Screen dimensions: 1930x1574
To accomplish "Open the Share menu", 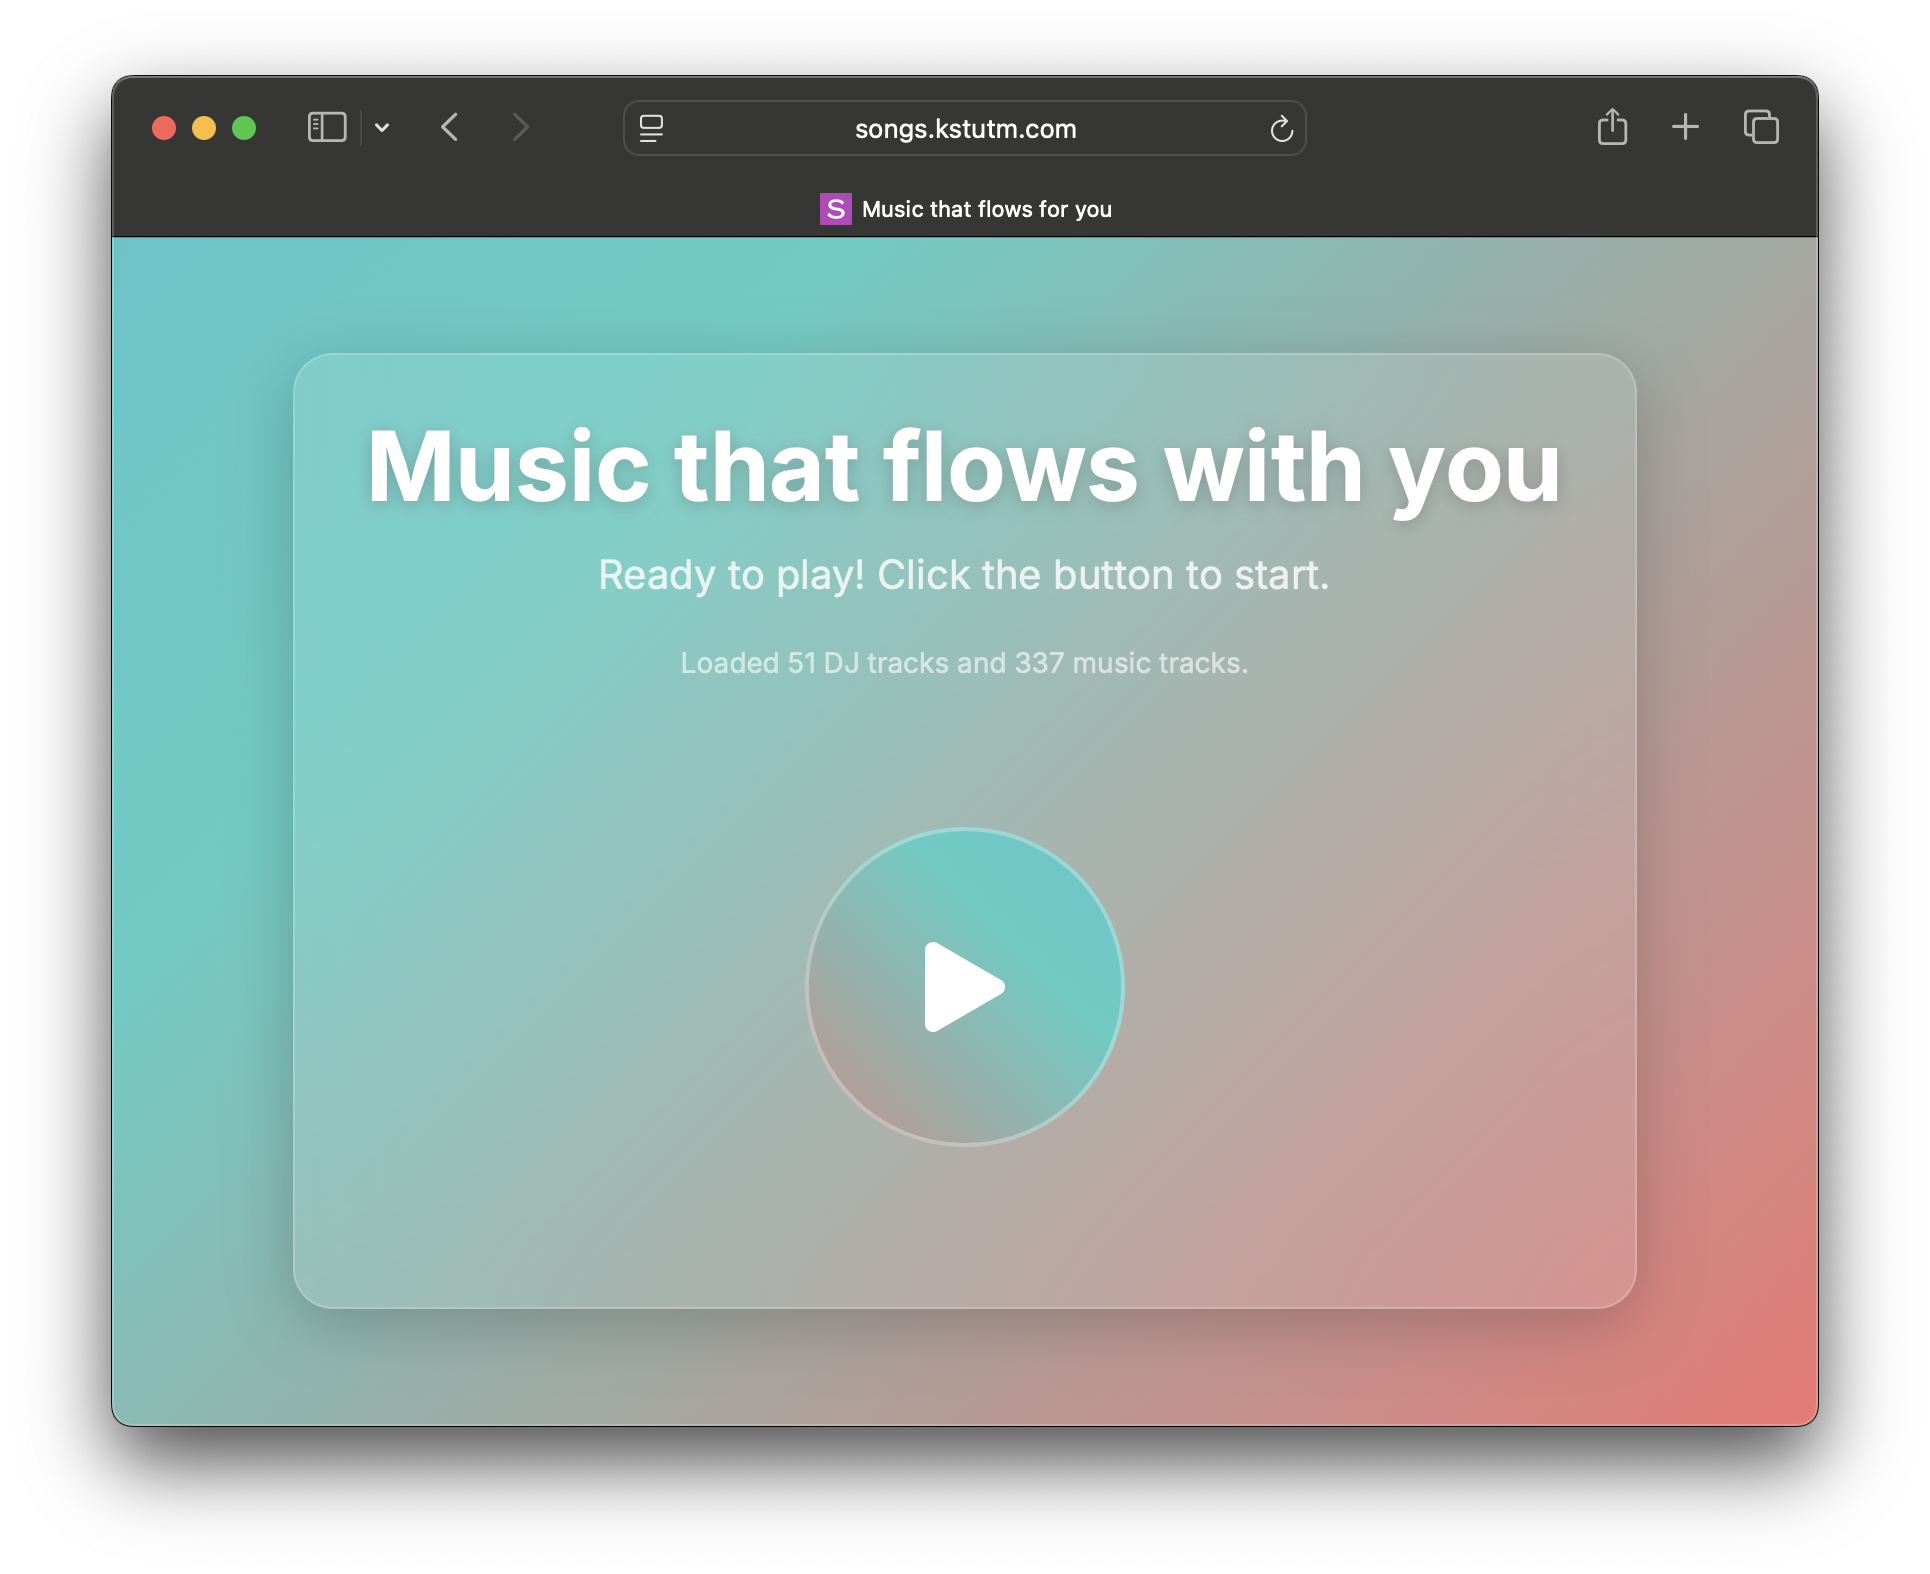I will 1612,127.
